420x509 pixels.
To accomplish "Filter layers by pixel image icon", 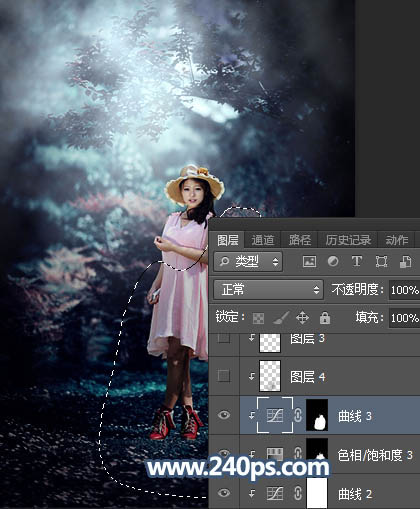I will [309, 262].
